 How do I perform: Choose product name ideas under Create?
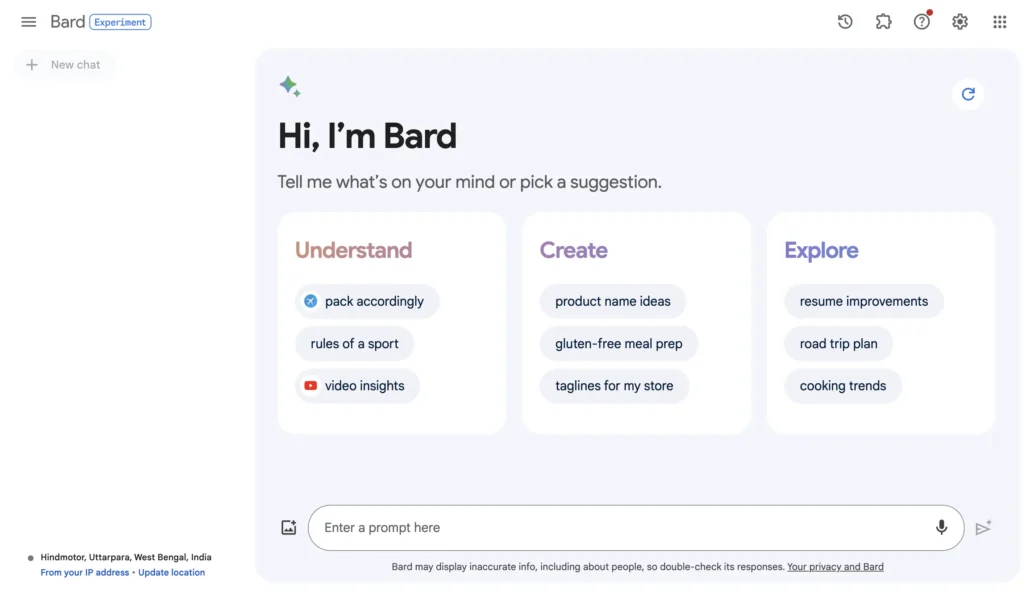613,301
